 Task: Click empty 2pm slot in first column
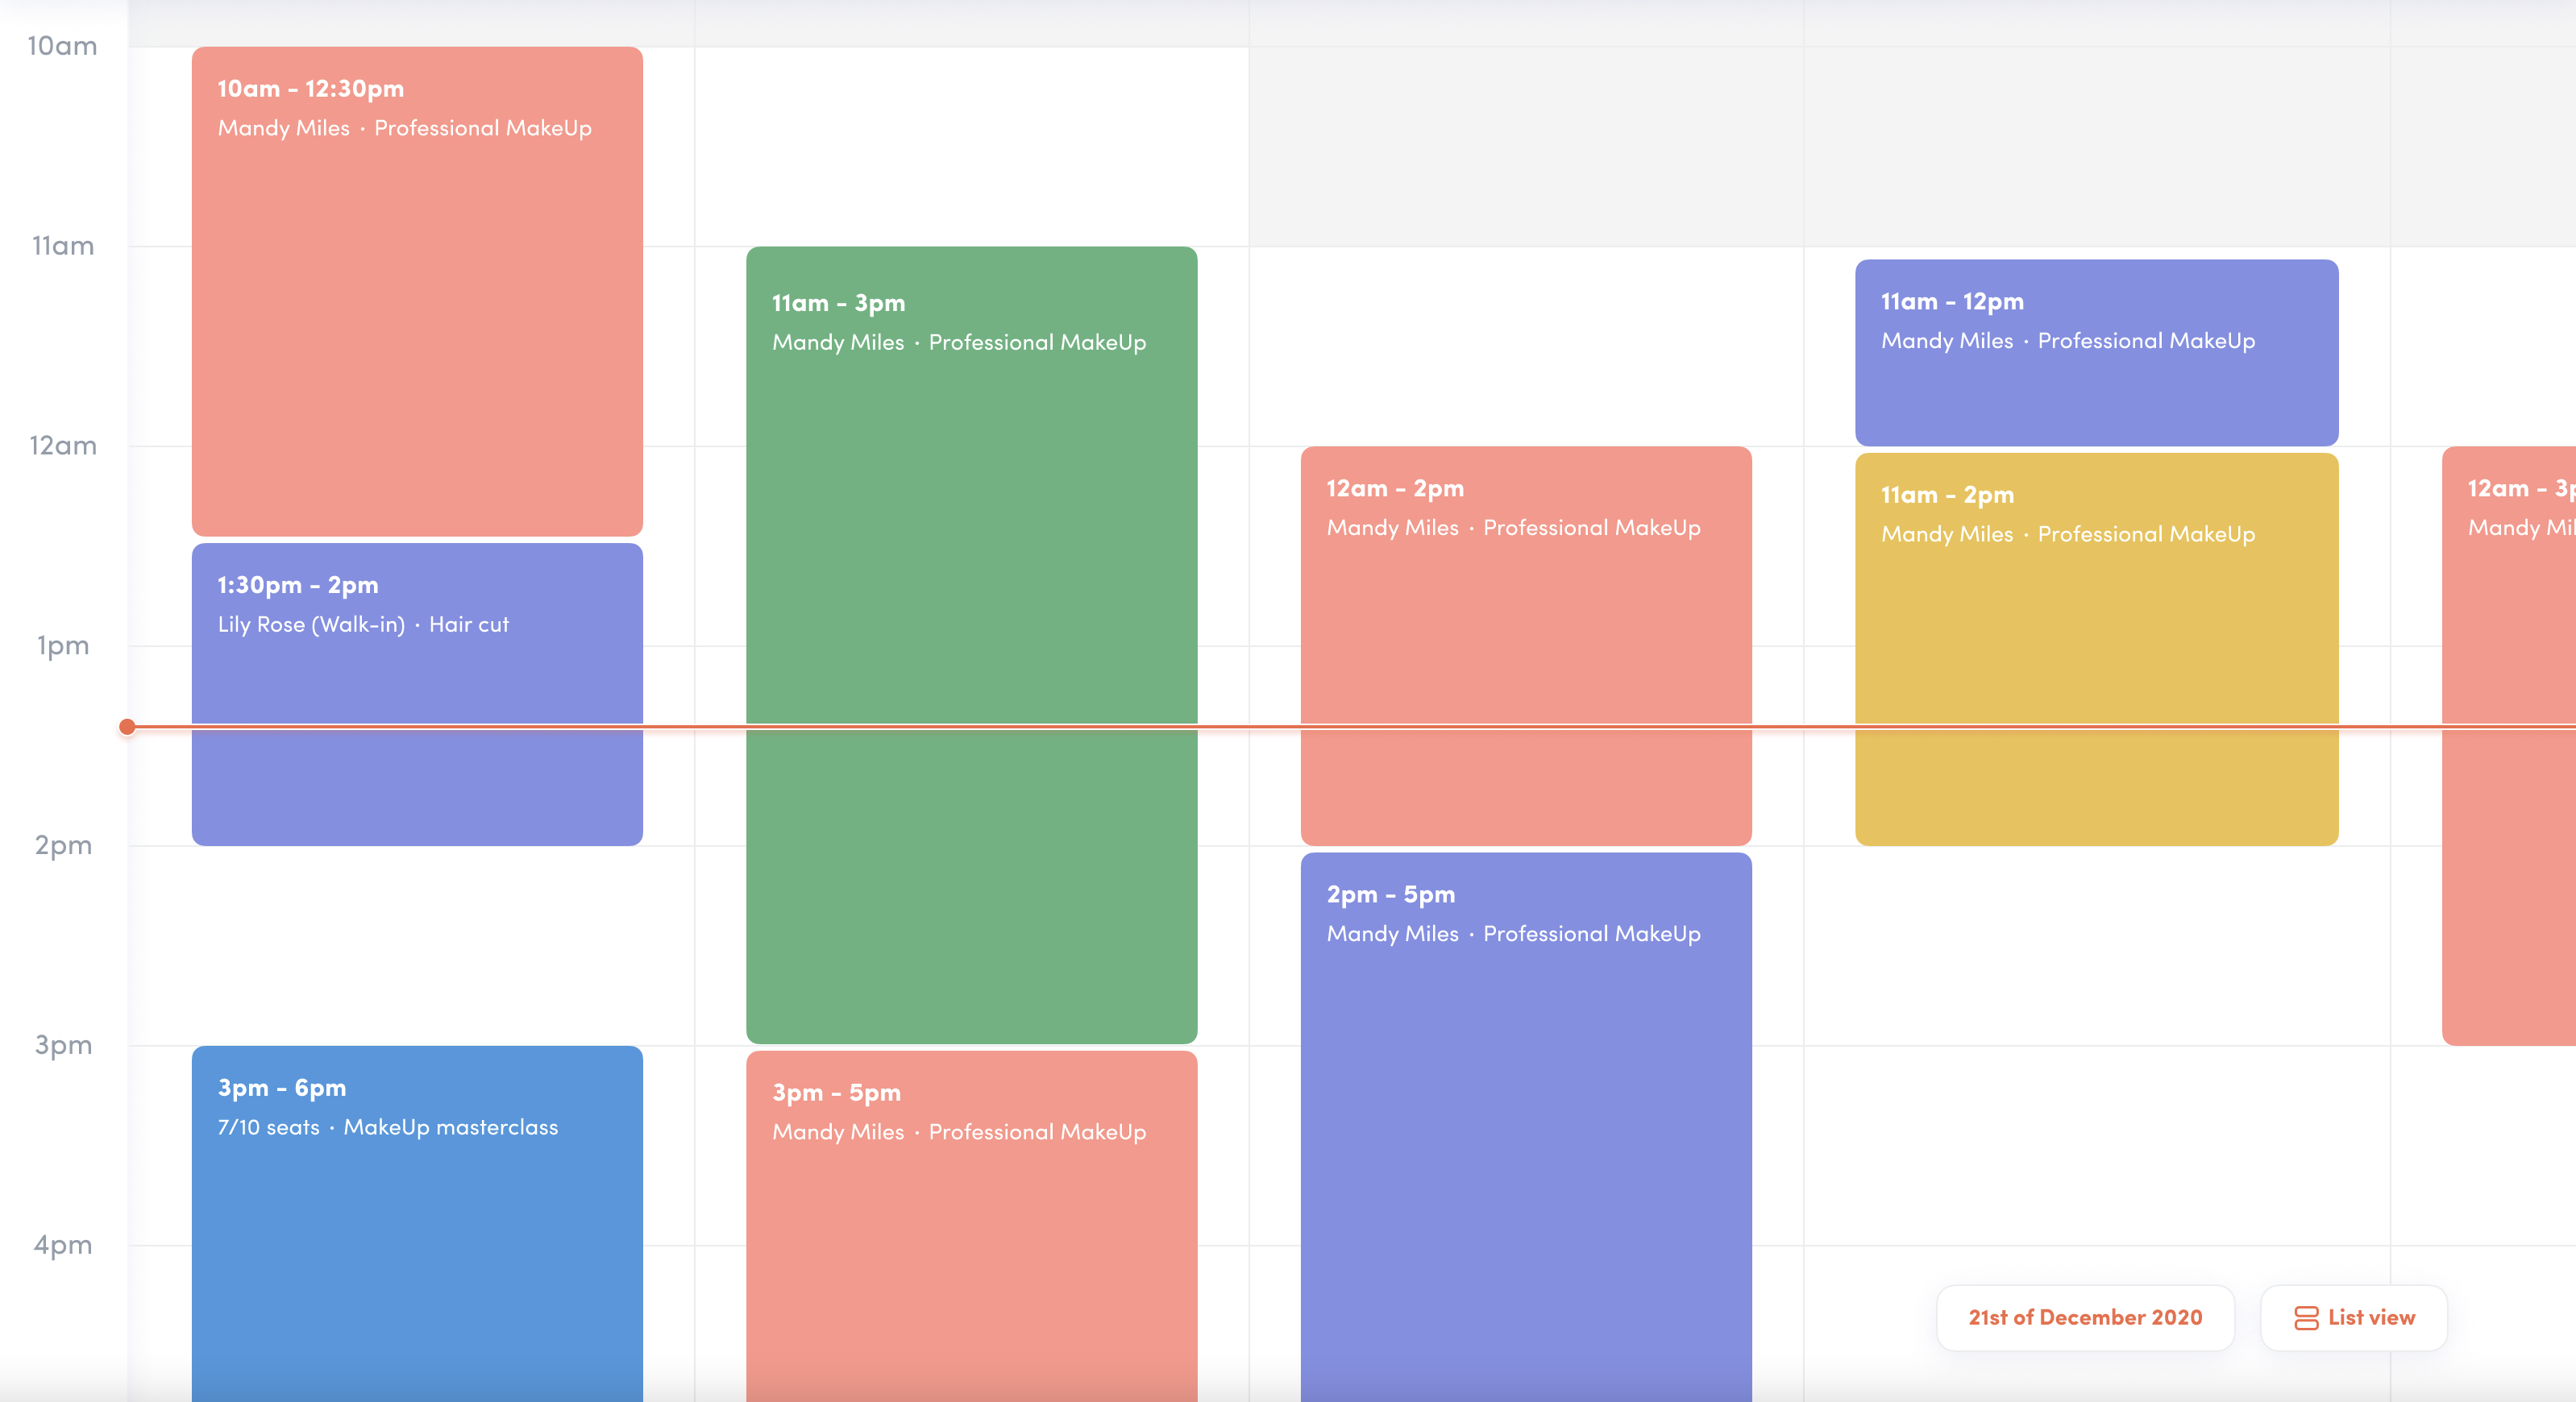[x=417, y=945]
